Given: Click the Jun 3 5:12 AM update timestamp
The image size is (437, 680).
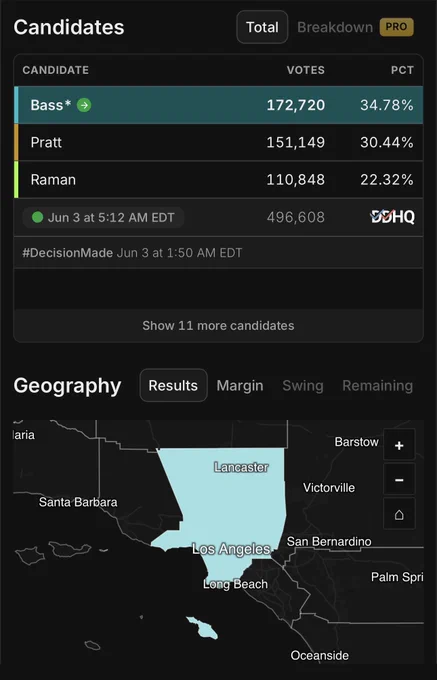Looking at the screenshot, I should pyautogui.click(x=111, y=217).
